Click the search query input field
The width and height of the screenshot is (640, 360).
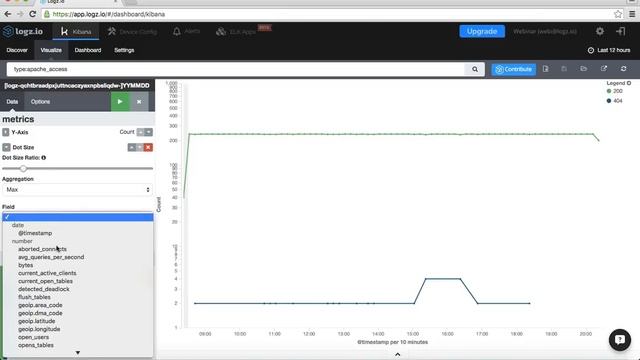pos(236,69)
